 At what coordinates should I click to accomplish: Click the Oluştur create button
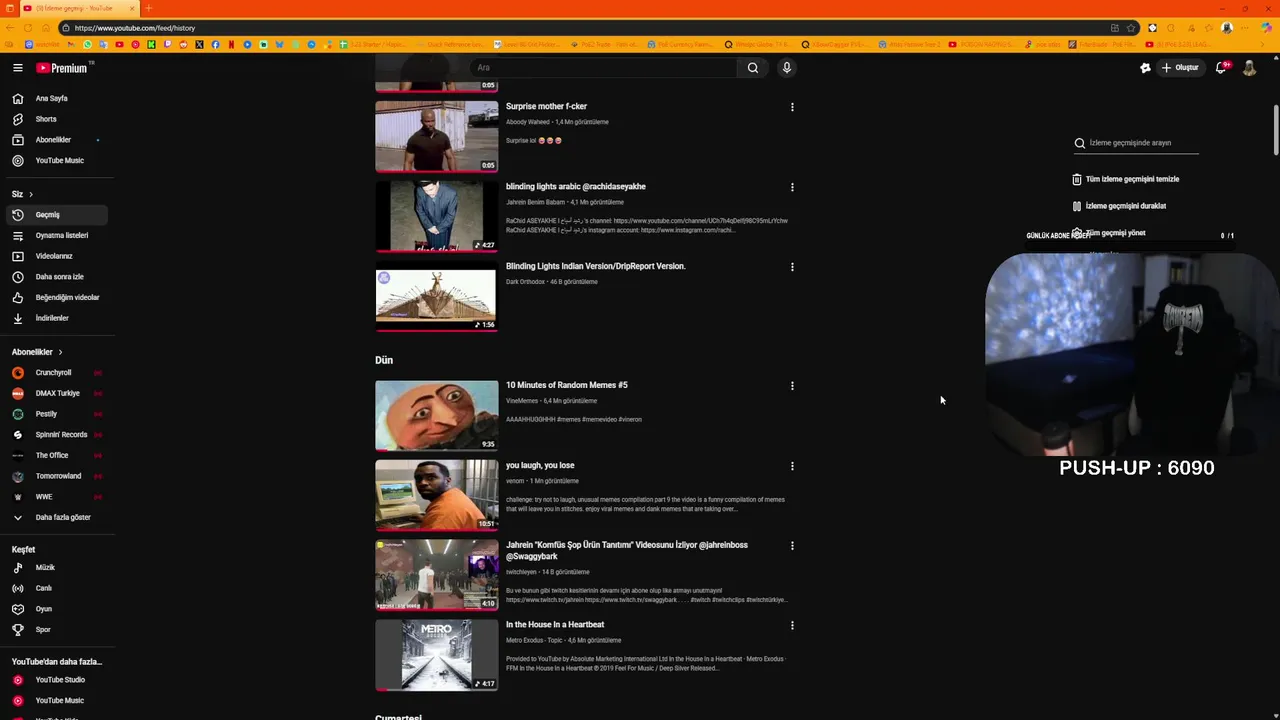tap(1179, 68)
